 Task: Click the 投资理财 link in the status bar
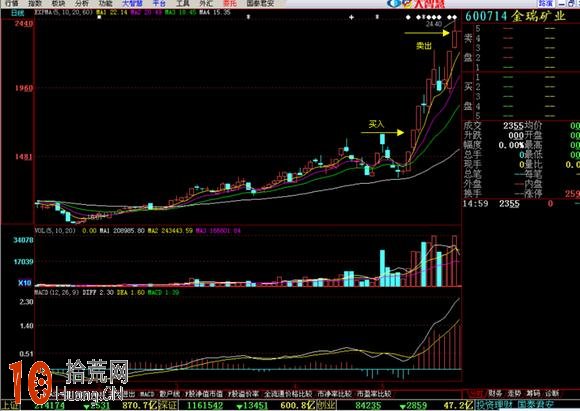click(494, 405)
